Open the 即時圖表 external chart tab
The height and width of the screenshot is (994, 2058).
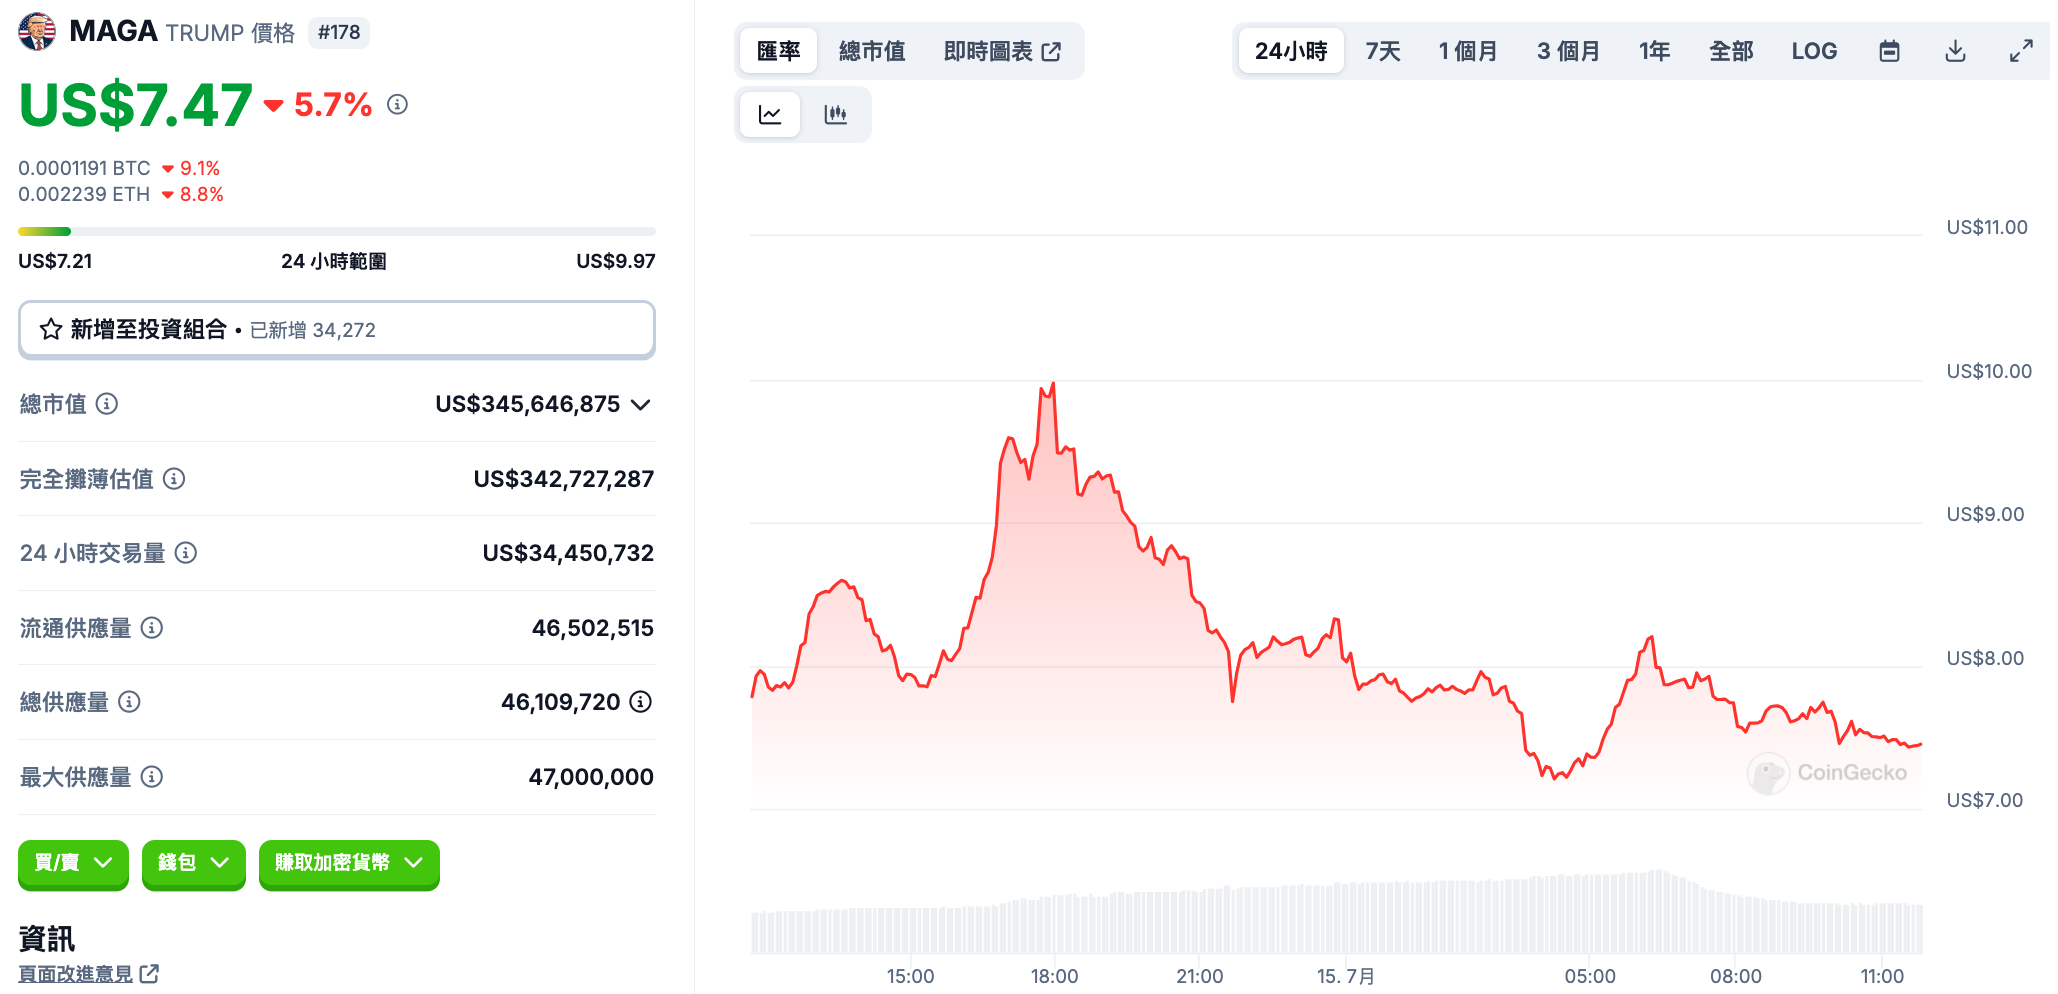click(1002, 51)
